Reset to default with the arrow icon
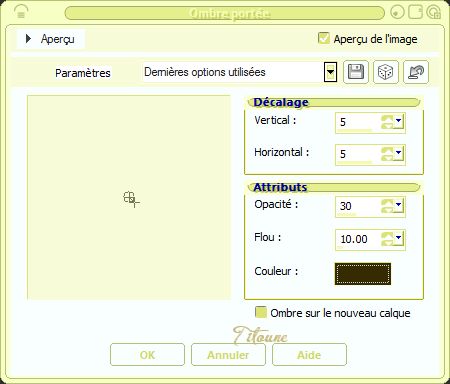The width and height of the screenshot is (450, 384). click(416, 72)
